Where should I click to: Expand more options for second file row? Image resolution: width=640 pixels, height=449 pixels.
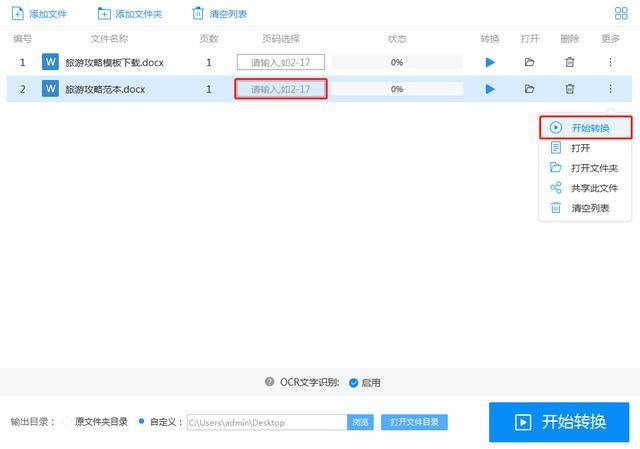pos(610,89)
